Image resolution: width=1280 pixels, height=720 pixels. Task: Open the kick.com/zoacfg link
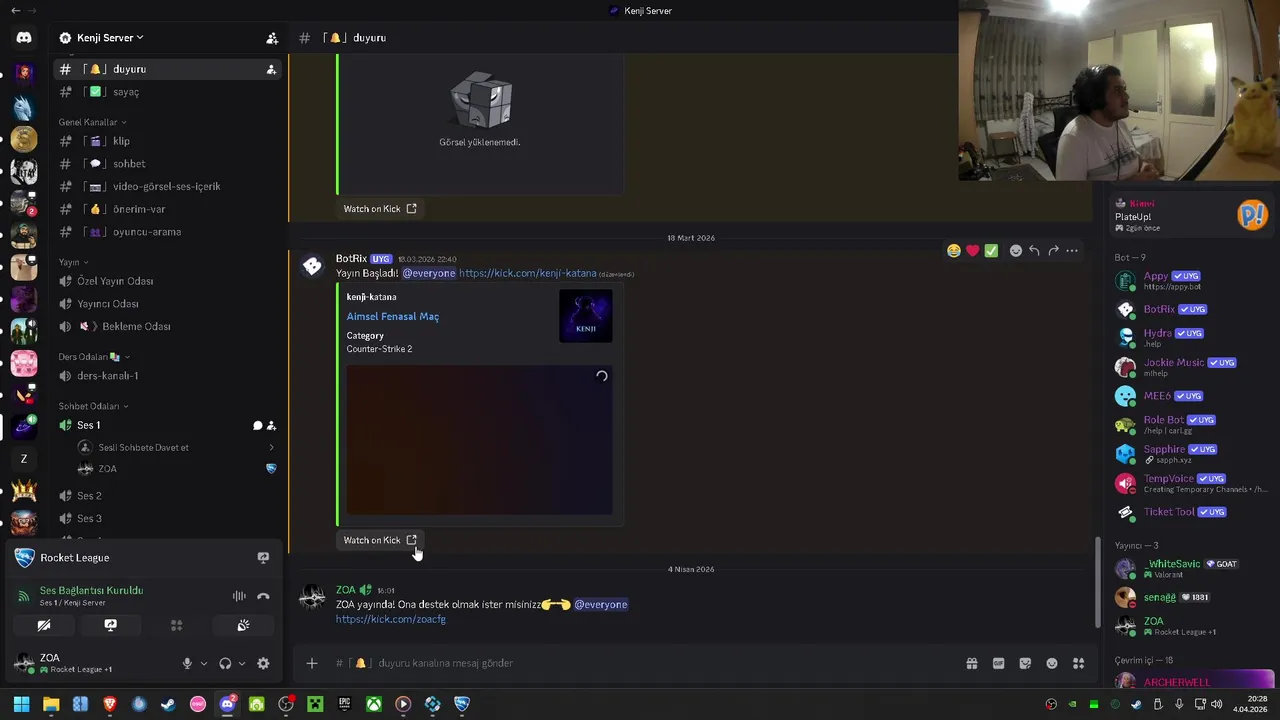pyautogui.click(x=391, y=619)
